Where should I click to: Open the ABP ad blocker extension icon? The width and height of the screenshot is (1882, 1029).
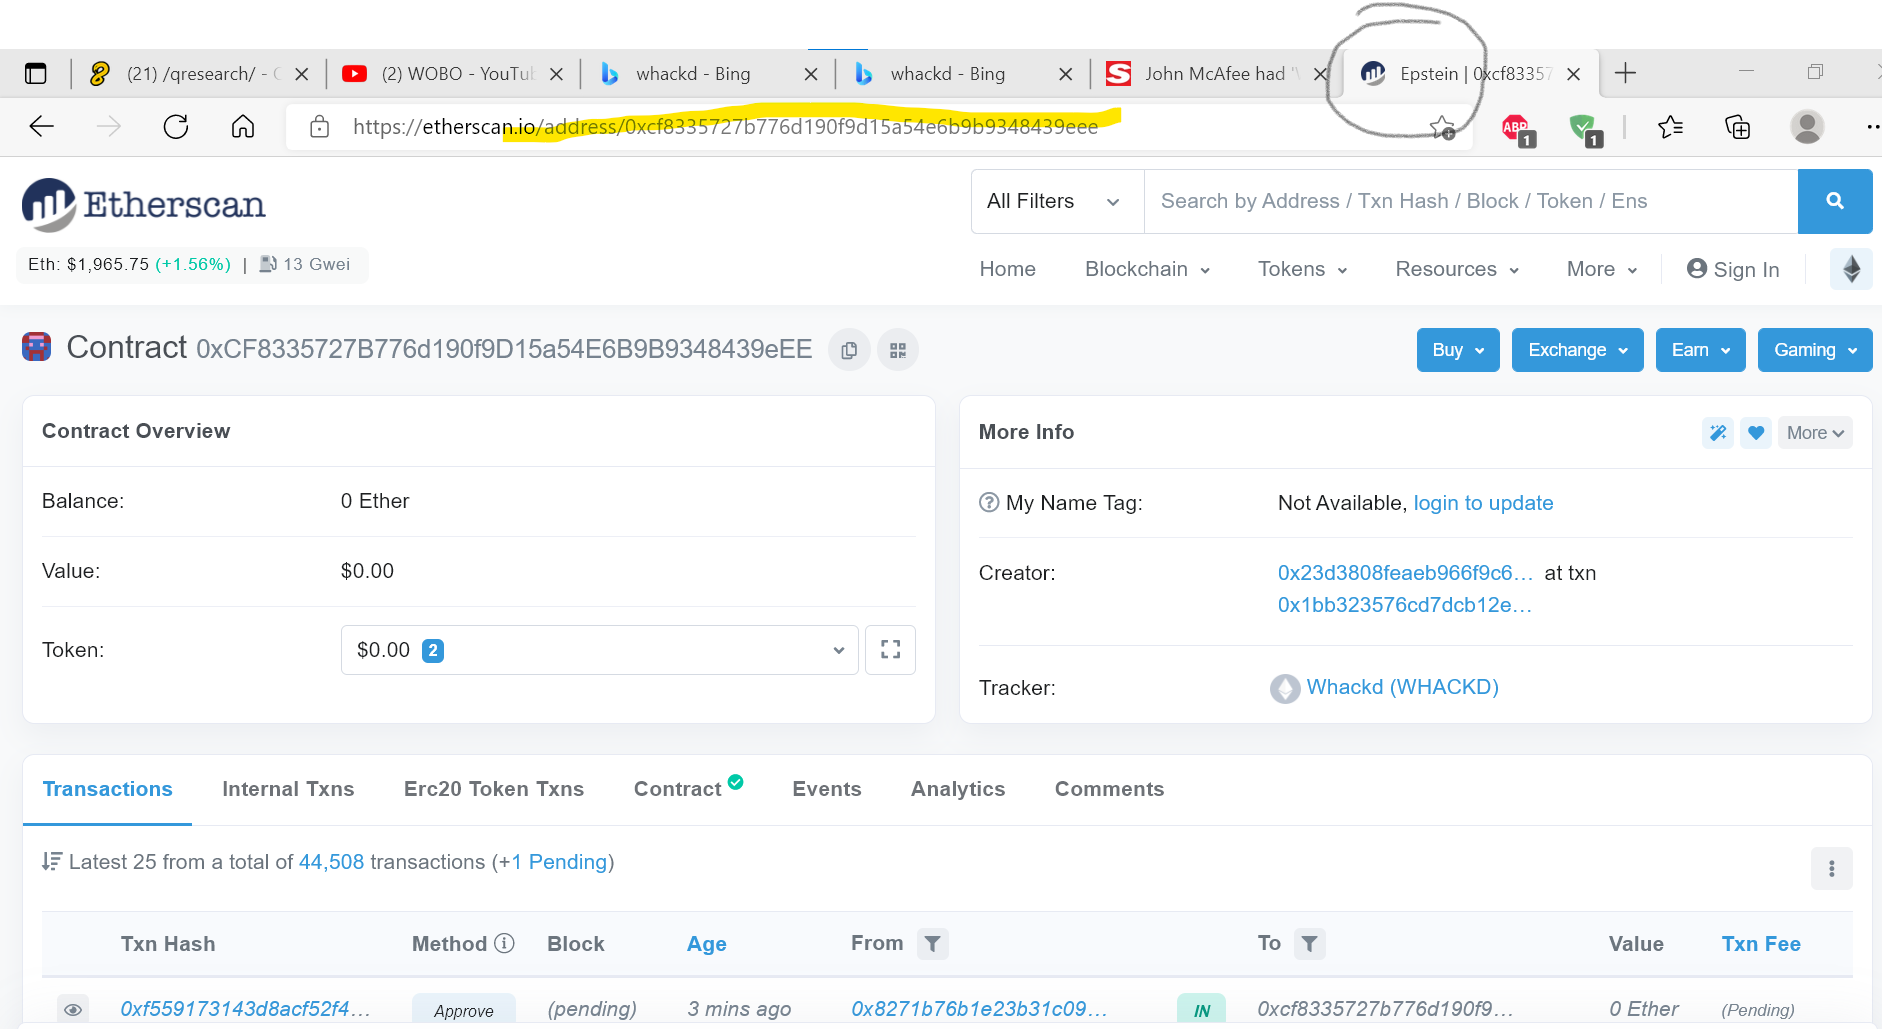(1517, 128)
